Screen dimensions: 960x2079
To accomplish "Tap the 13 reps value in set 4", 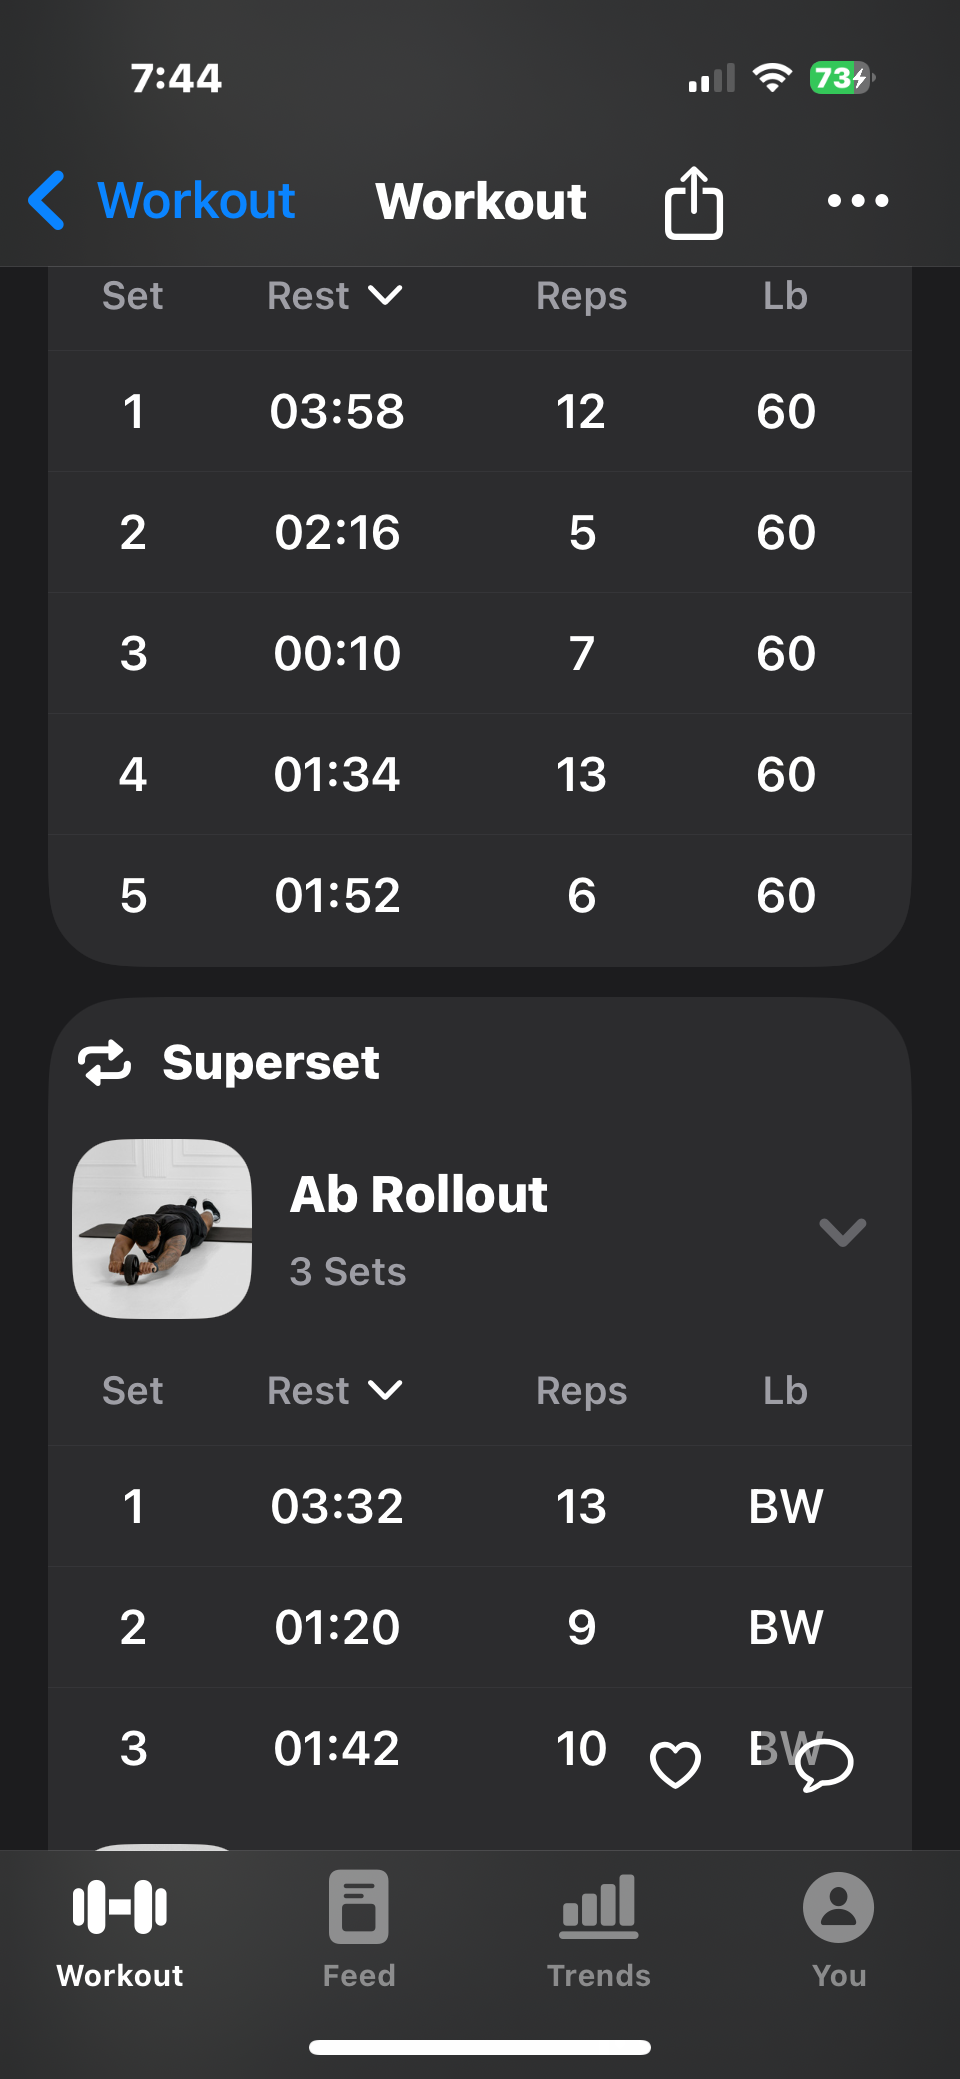I will [x=581, y=775].
